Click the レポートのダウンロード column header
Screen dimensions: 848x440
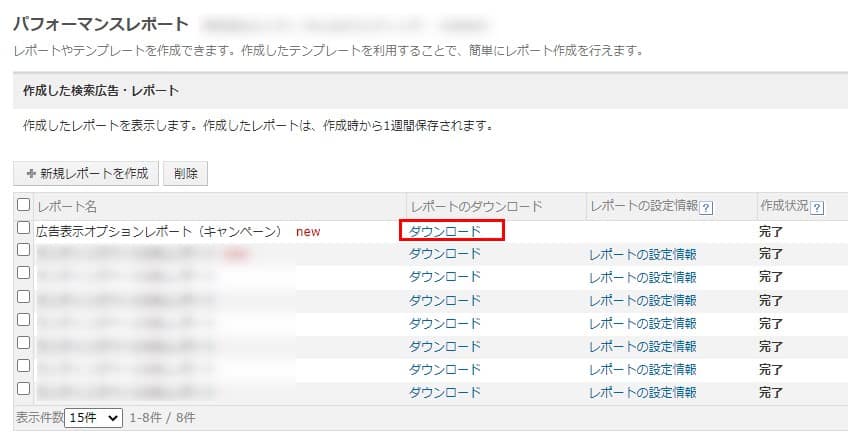[x=476, y=206]
